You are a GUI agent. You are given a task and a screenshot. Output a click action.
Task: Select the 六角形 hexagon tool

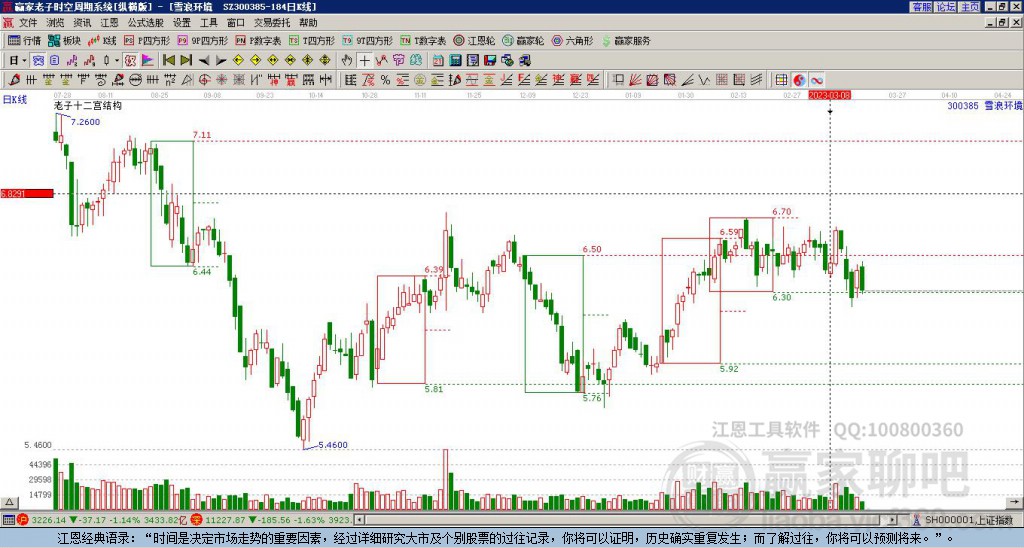click(x=572, y=40)
